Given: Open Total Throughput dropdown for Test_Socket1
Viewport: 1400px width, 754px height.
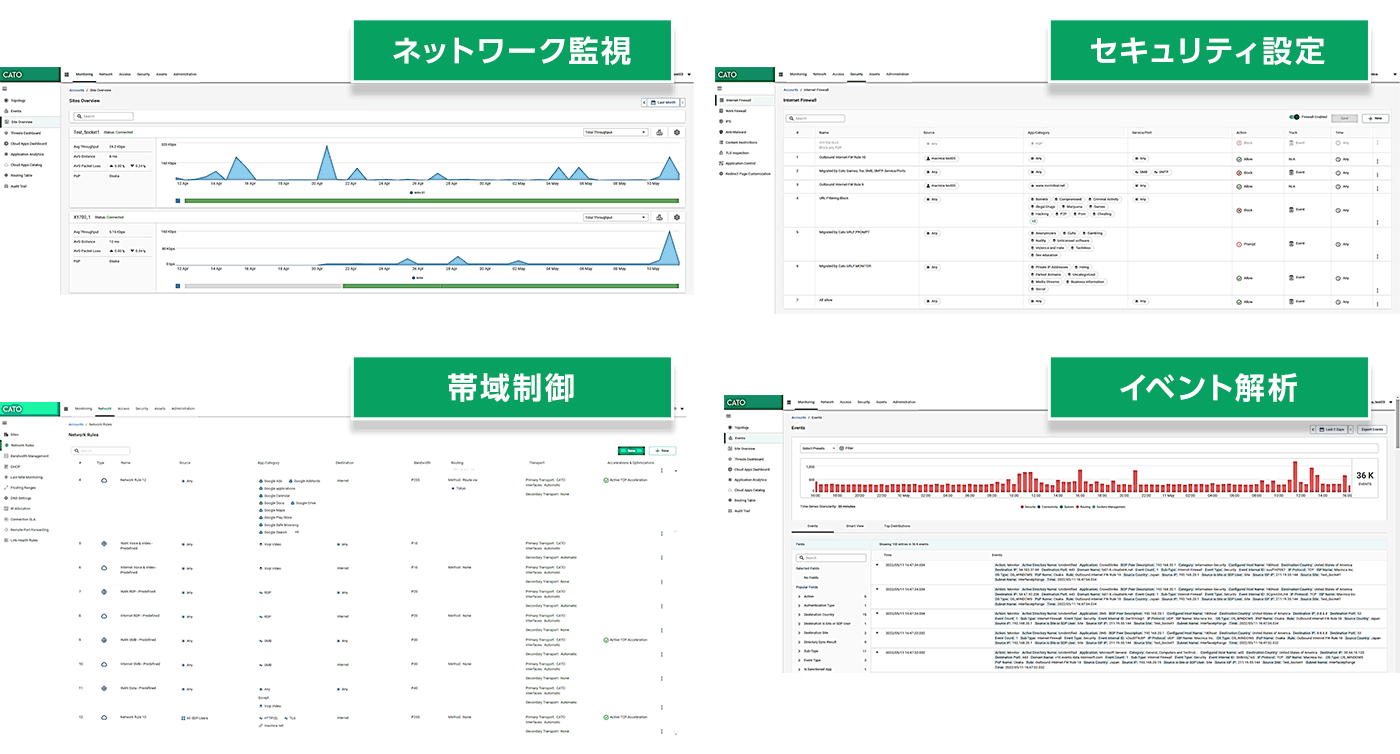Looking at the screenshot, I should [x=614, y=132].
